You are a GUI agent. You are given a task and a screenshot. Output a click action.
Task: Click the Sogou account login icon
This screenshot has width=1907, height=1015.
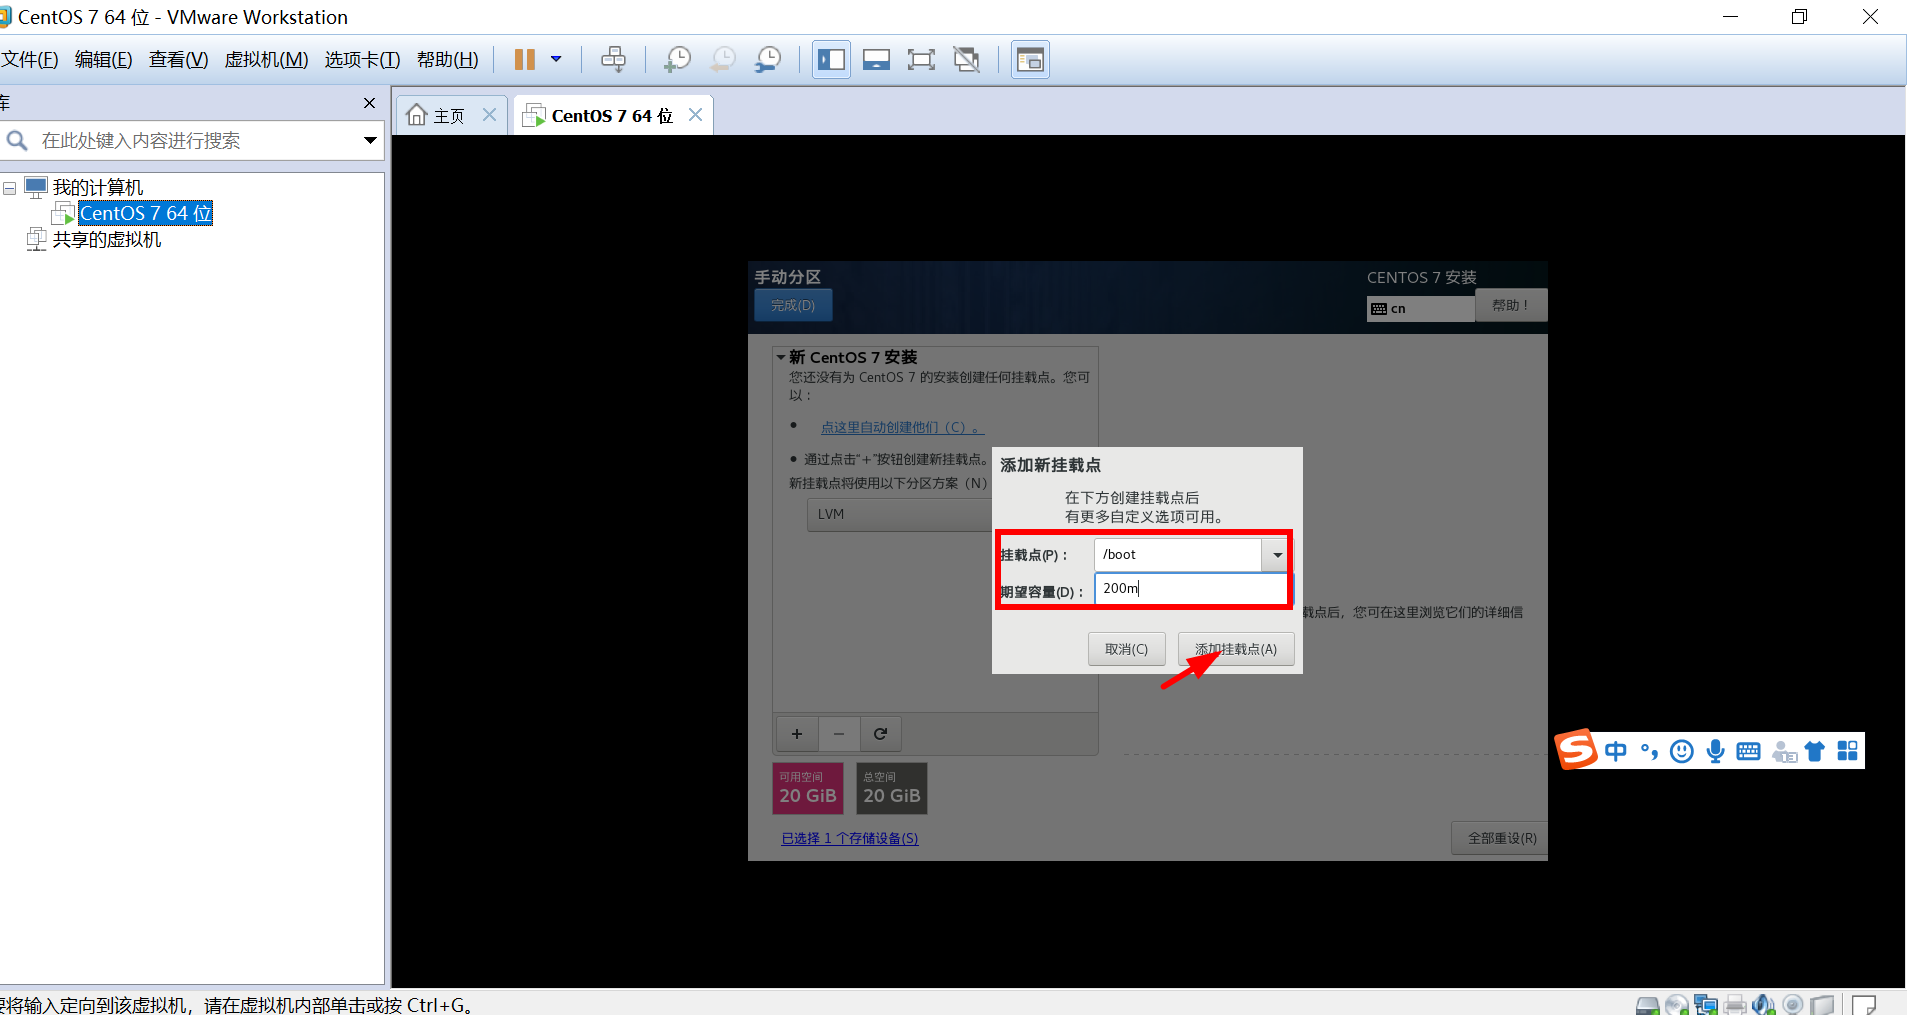[1784, 752]
